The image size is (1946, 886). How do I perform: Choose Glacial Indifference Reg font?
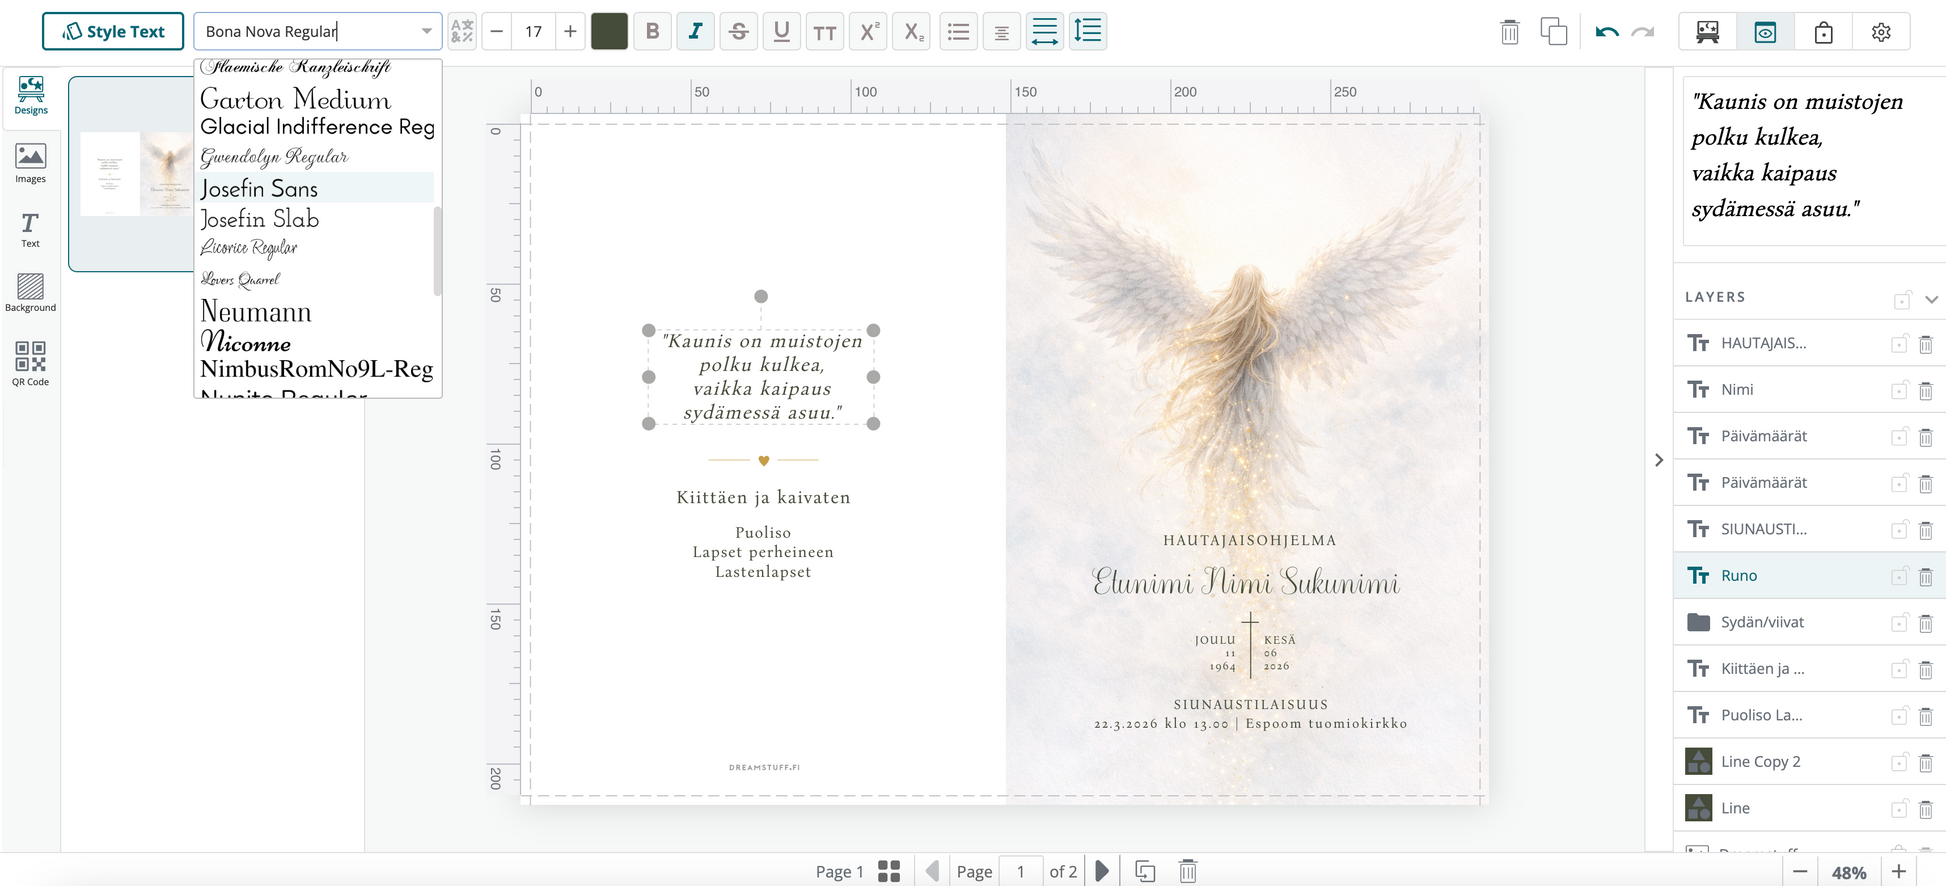(316, 127)
